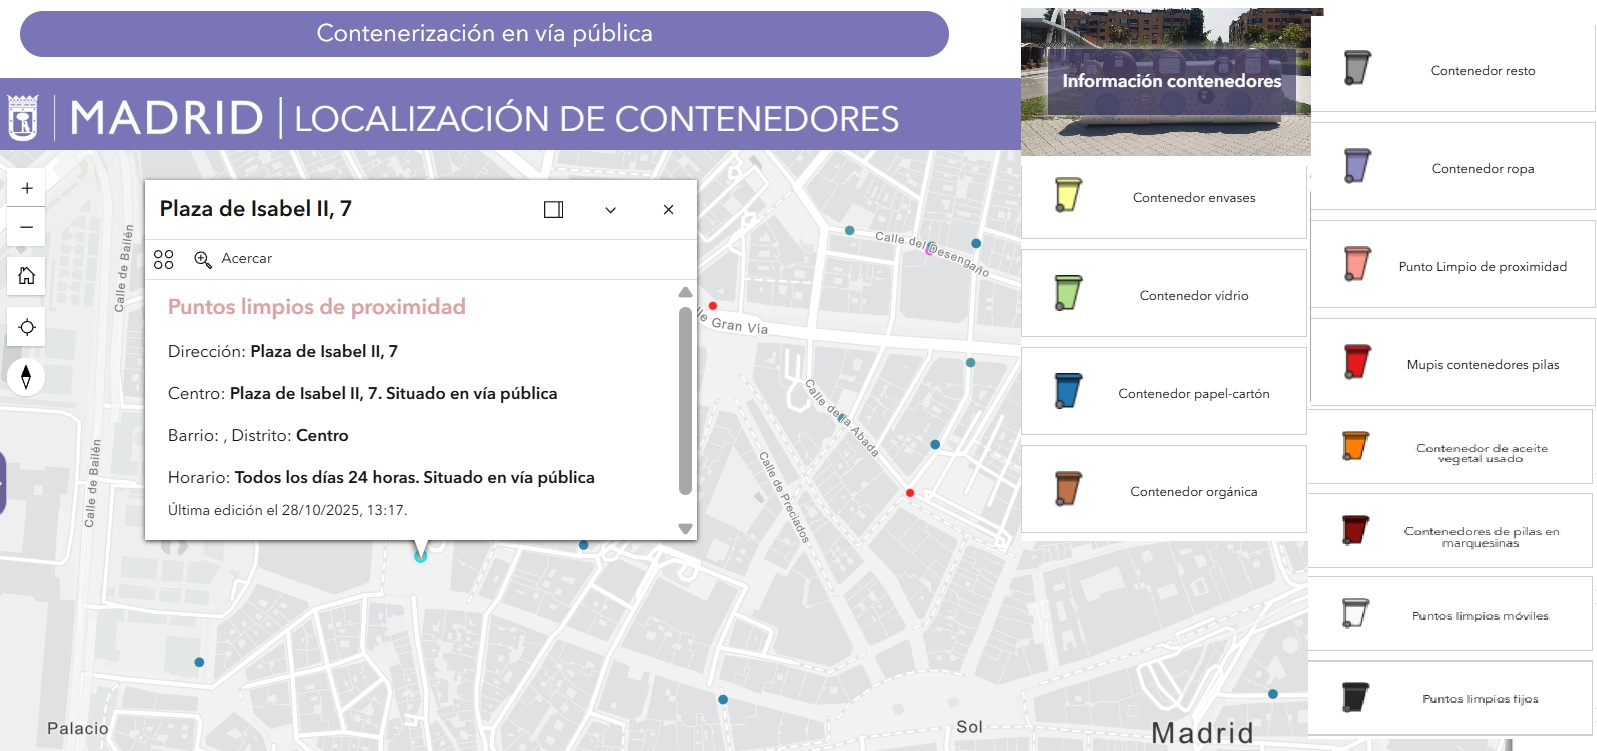Click the Punto Limpio de proximidad label
This screenshot has height=751, width=1597.
[1482, 267]
